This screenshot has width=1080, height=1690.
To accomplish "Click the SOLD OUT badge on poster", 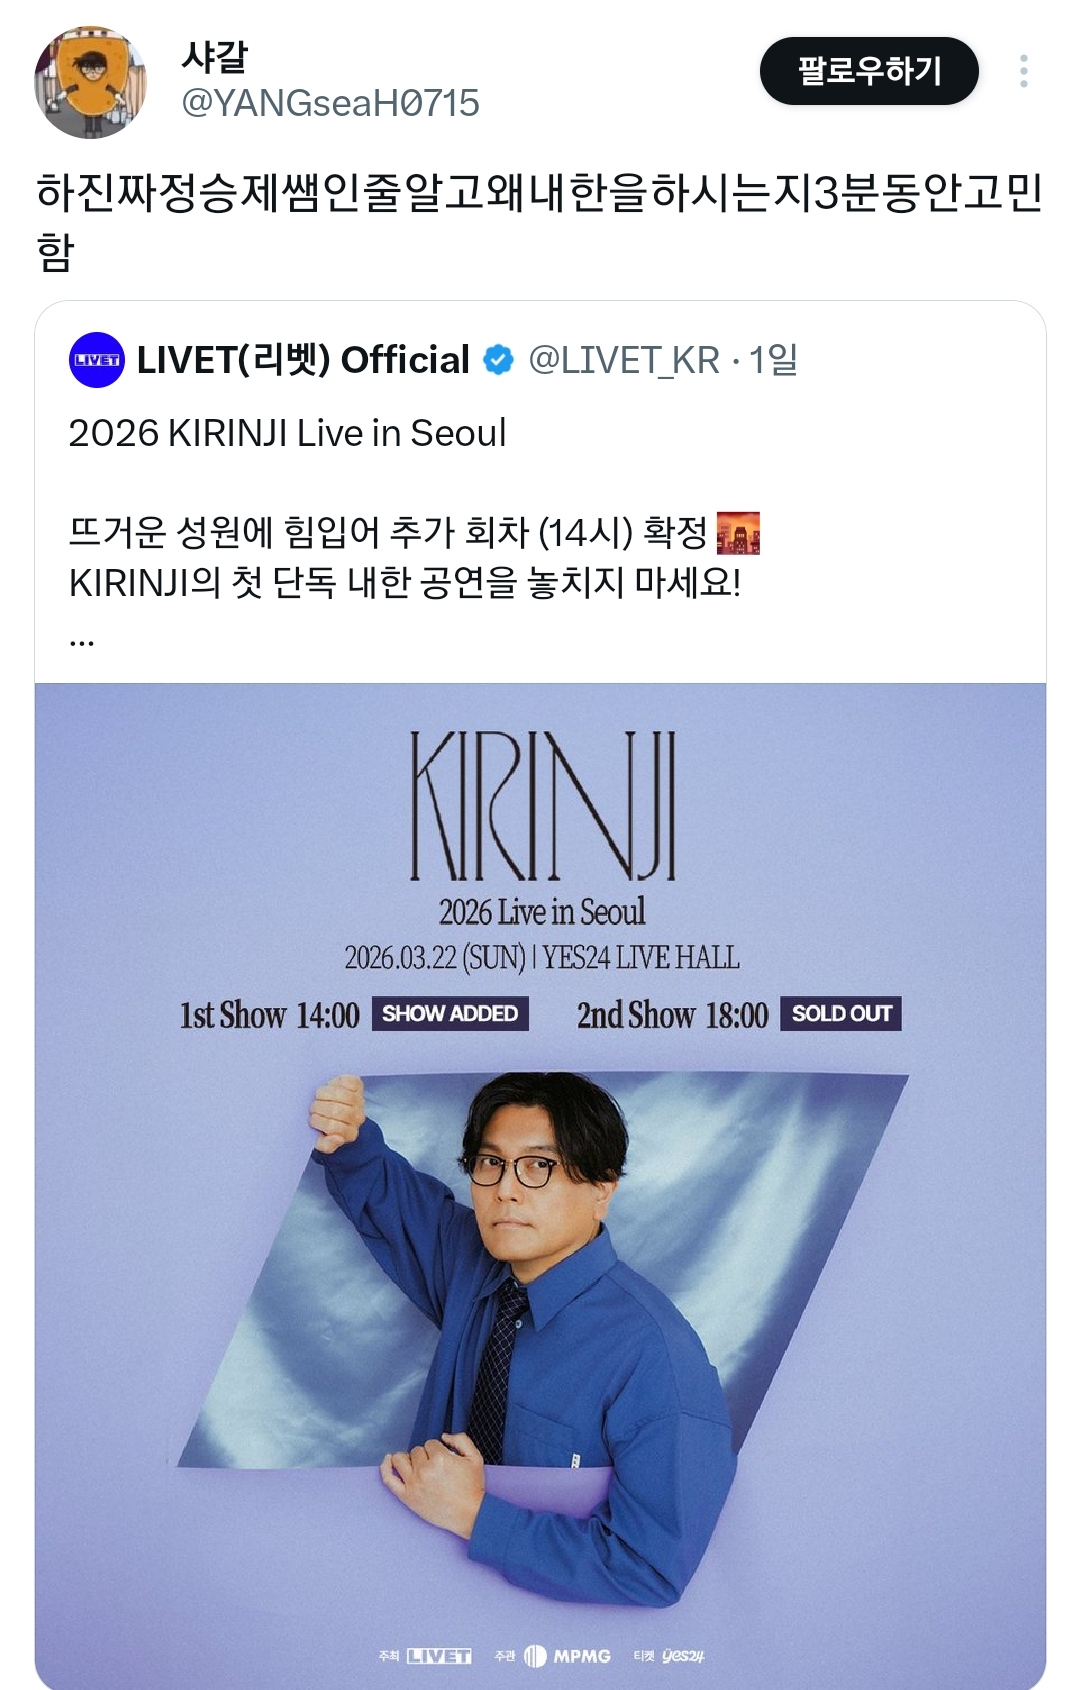I will click(841, 1013).
